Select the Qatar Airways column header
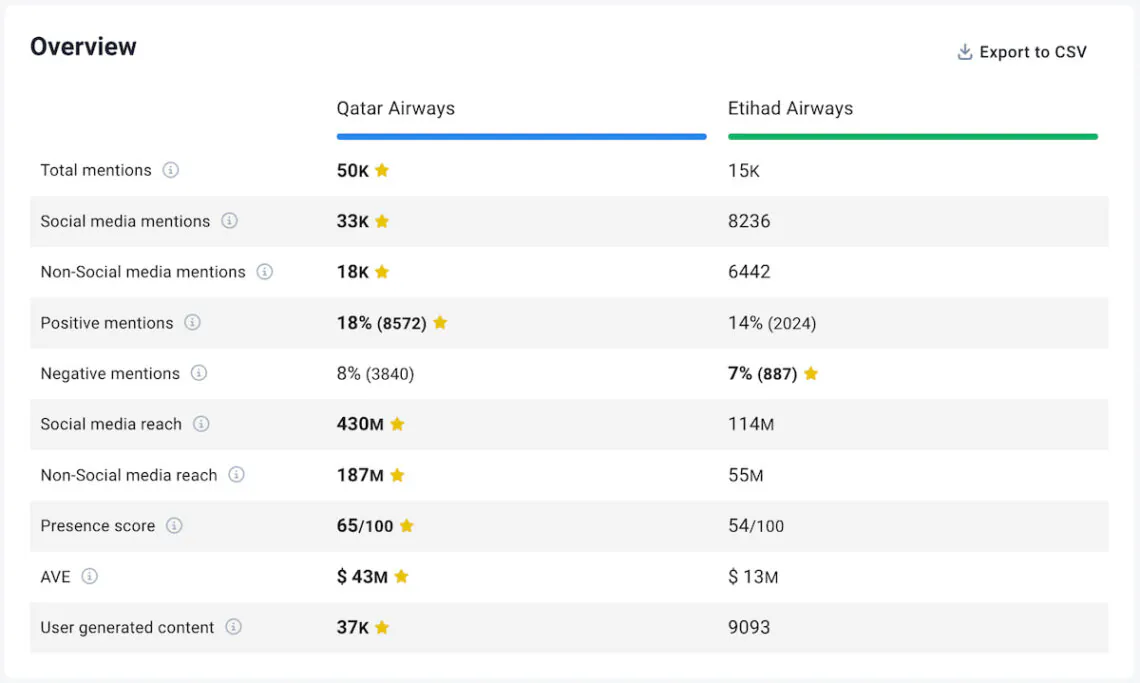Screen dimensions: 1140x683 (396, 108)
